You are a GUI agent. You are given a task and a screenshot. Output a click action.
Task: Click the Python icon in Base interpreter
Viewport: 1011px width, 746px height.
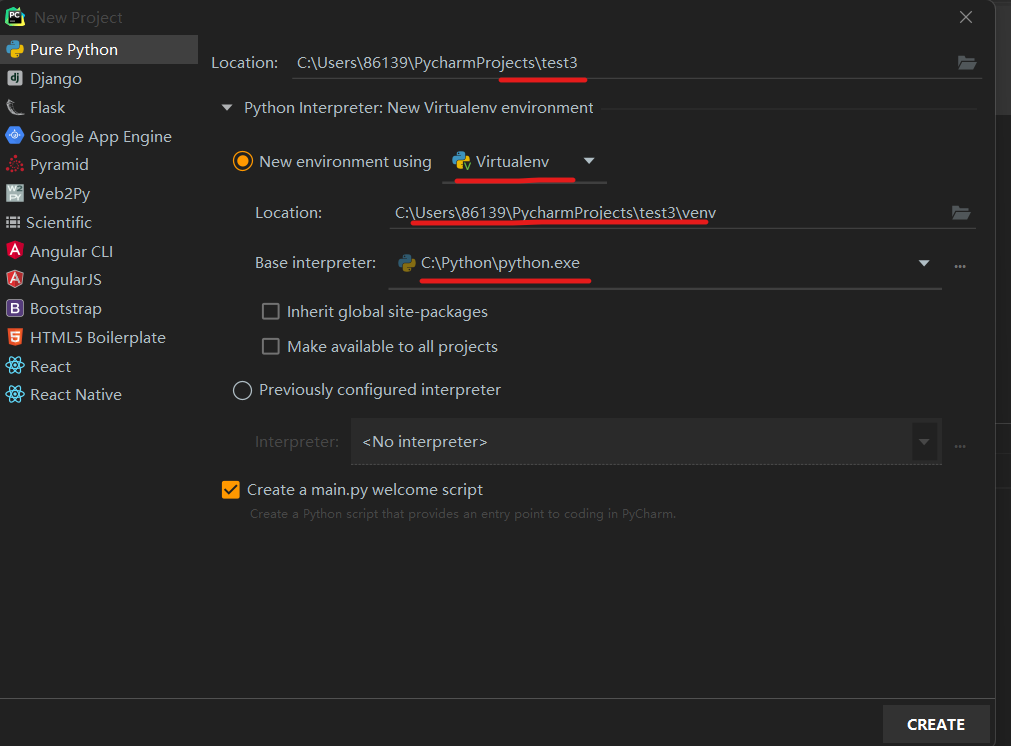click(407, 263)
